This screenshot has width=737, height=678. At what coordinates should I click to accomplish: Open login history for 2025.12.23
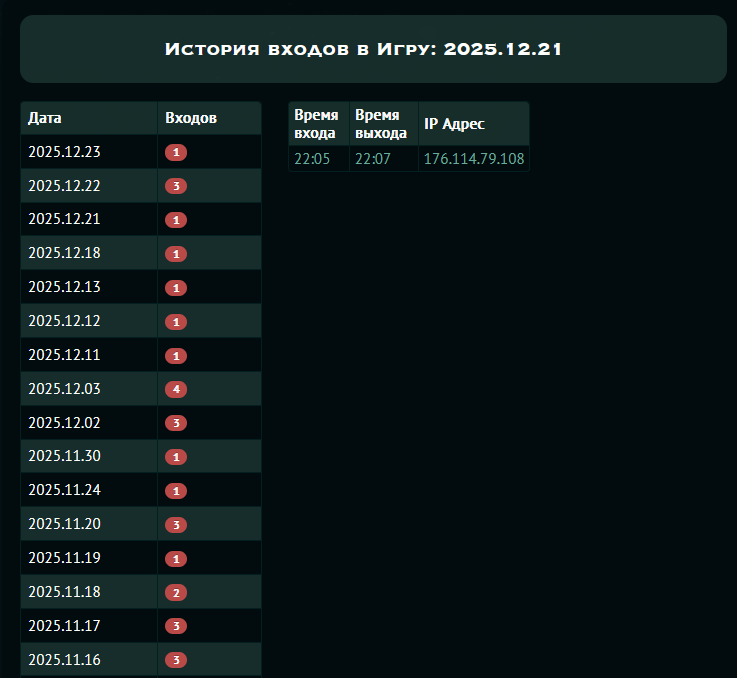click(64, 152)
